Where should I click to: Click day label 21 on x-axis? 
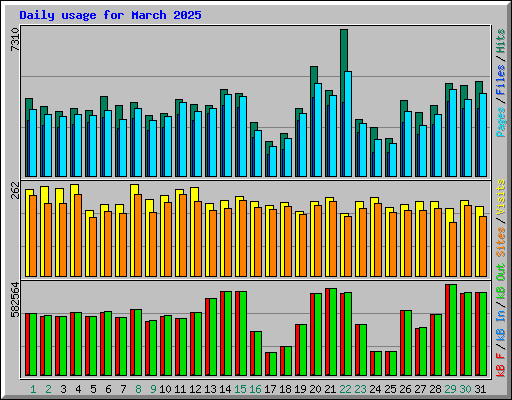coord(330,389)
